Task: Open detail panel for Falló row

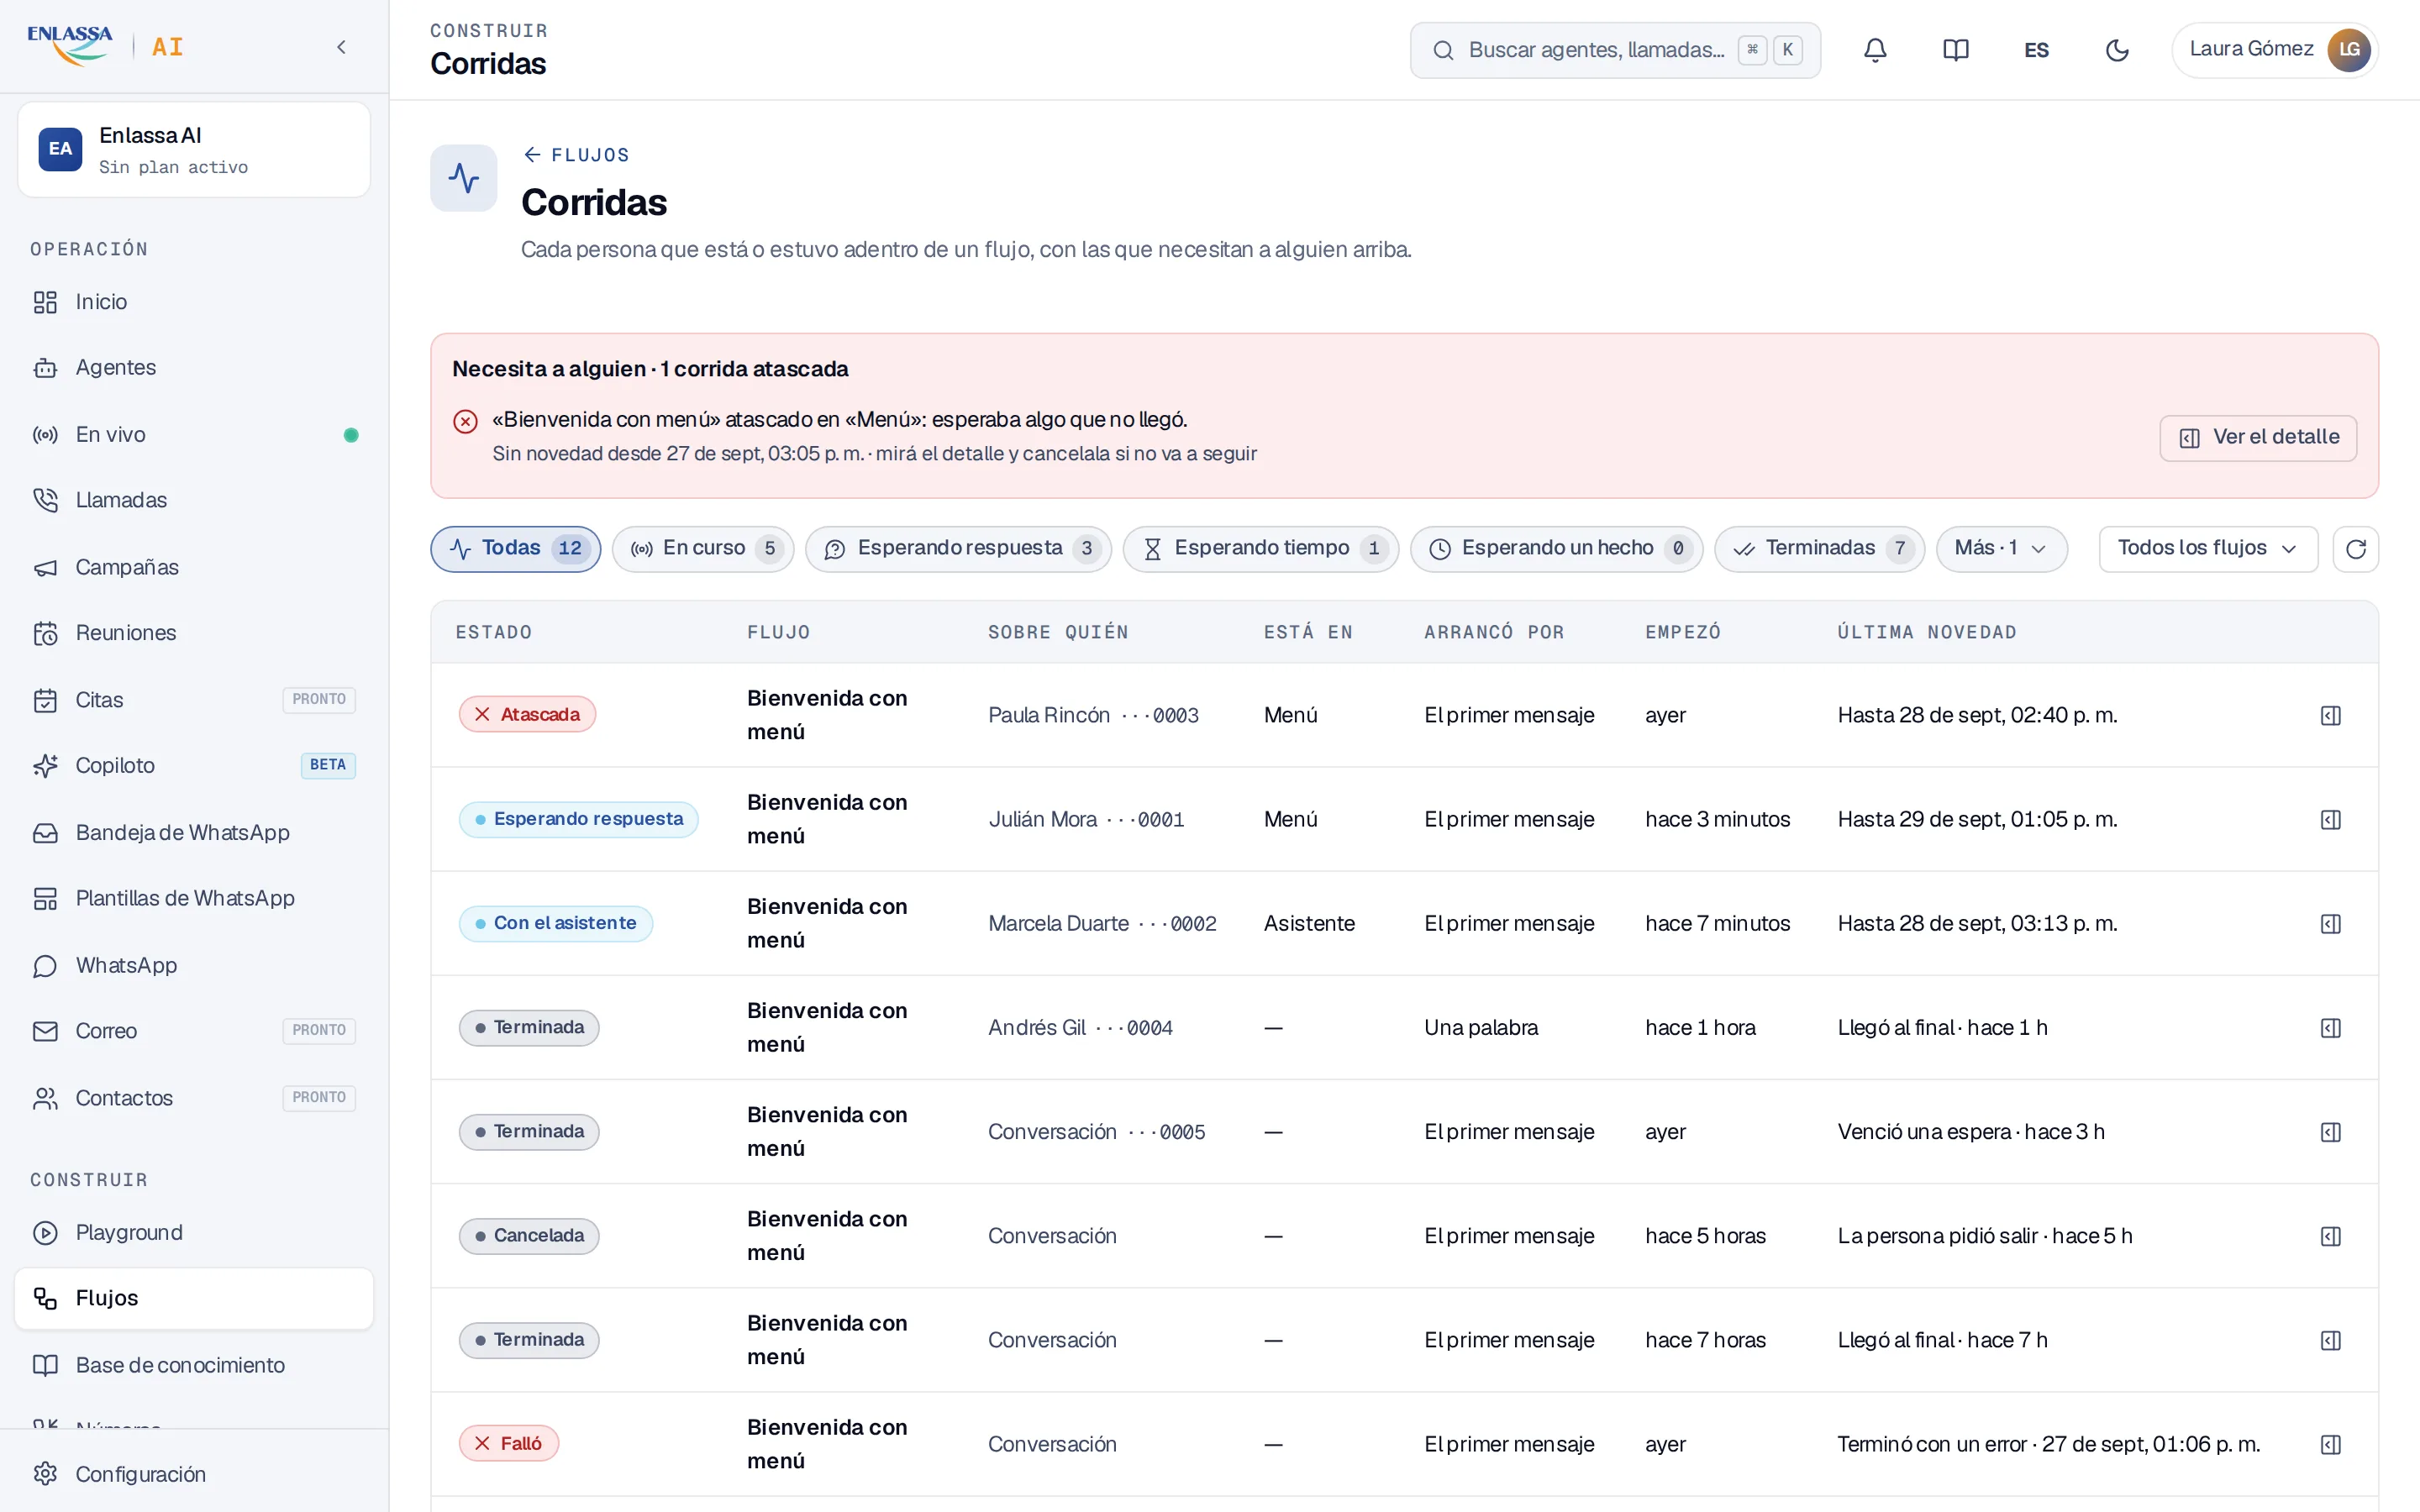Action: [x=2330, y=1443]
